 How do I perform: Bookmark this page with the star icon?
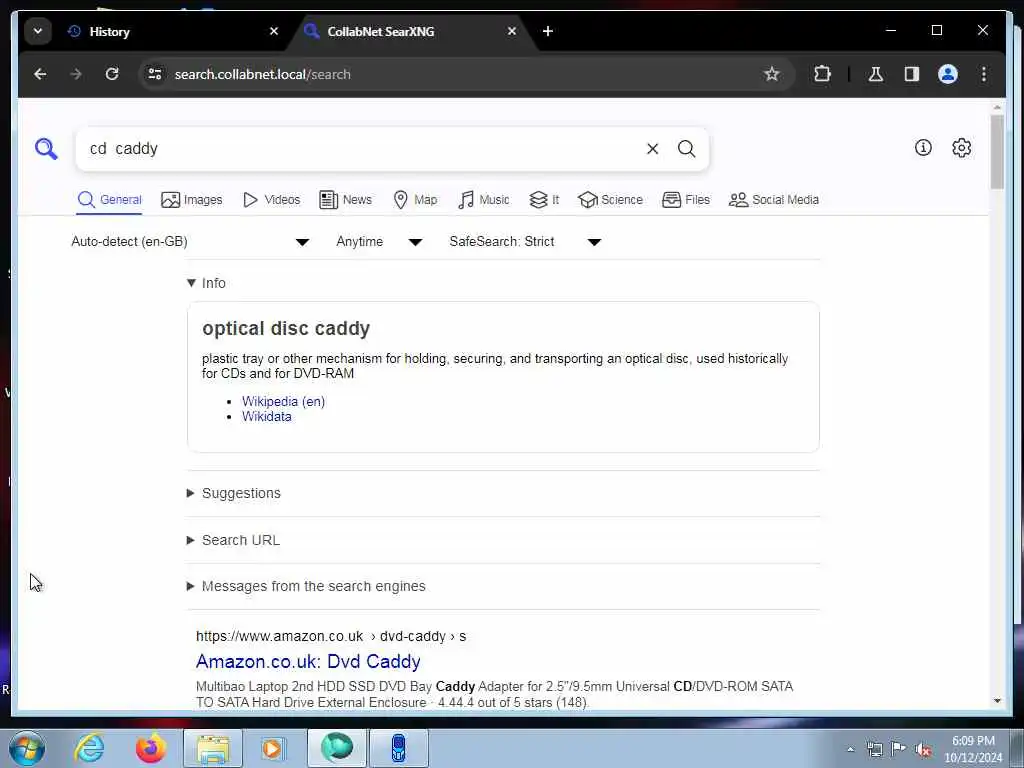click(771, 74)
